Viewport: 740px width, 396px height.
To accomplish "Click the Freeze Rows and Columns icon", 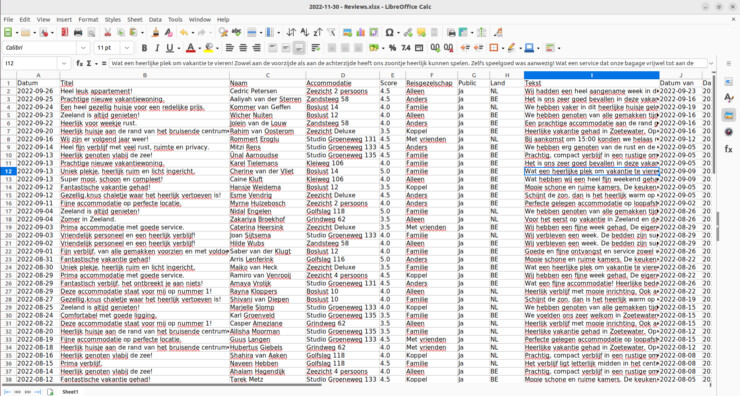I will (463, 33).
